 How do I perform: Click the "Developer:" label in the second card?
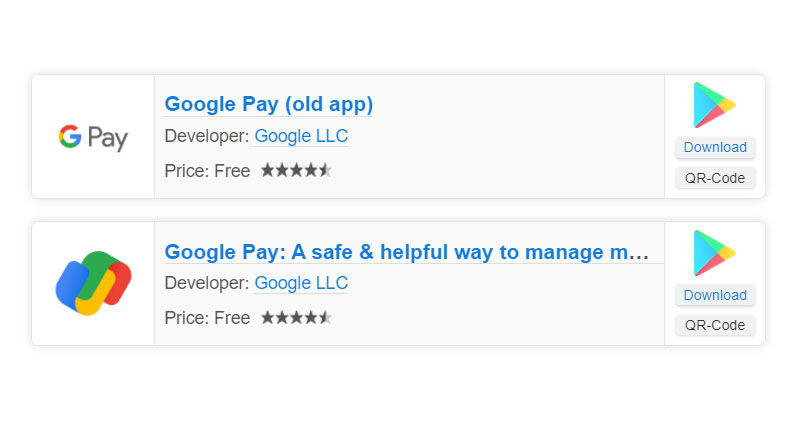(206, 284)
